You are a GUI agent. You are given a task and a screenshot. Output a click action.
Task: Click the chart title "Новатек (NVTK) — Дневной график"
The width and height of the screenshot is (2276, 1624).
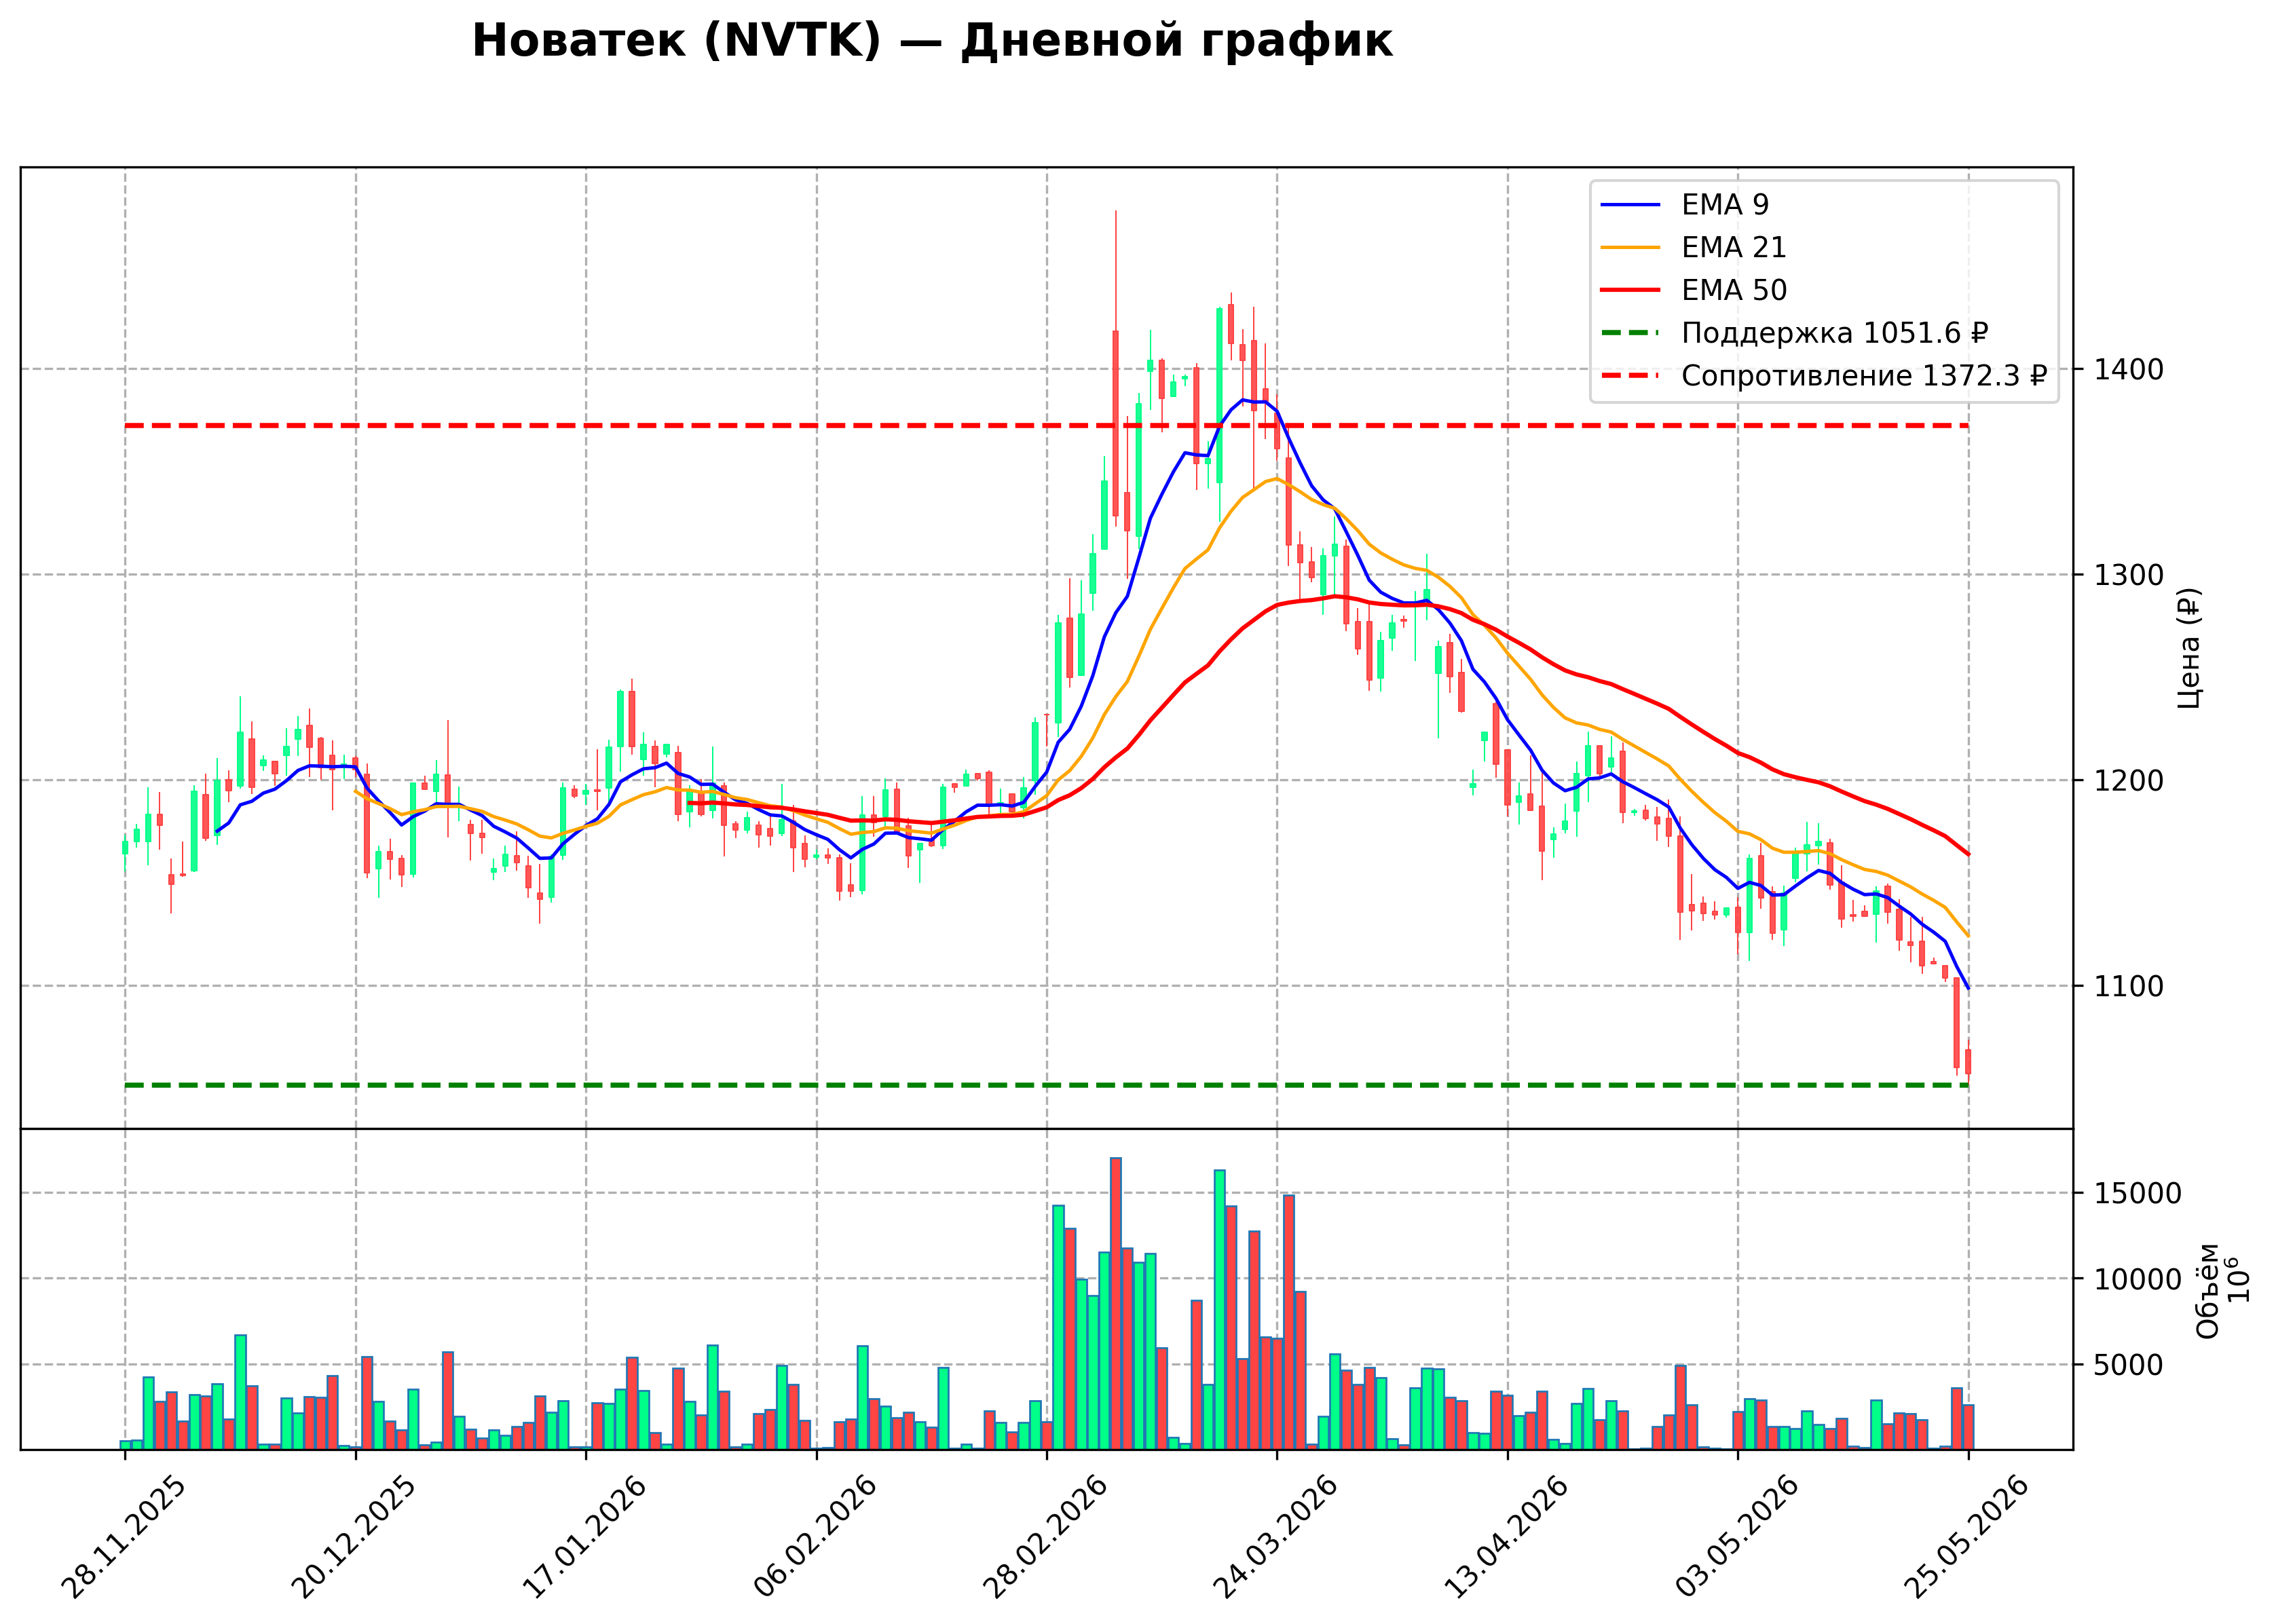pos(932,42)
